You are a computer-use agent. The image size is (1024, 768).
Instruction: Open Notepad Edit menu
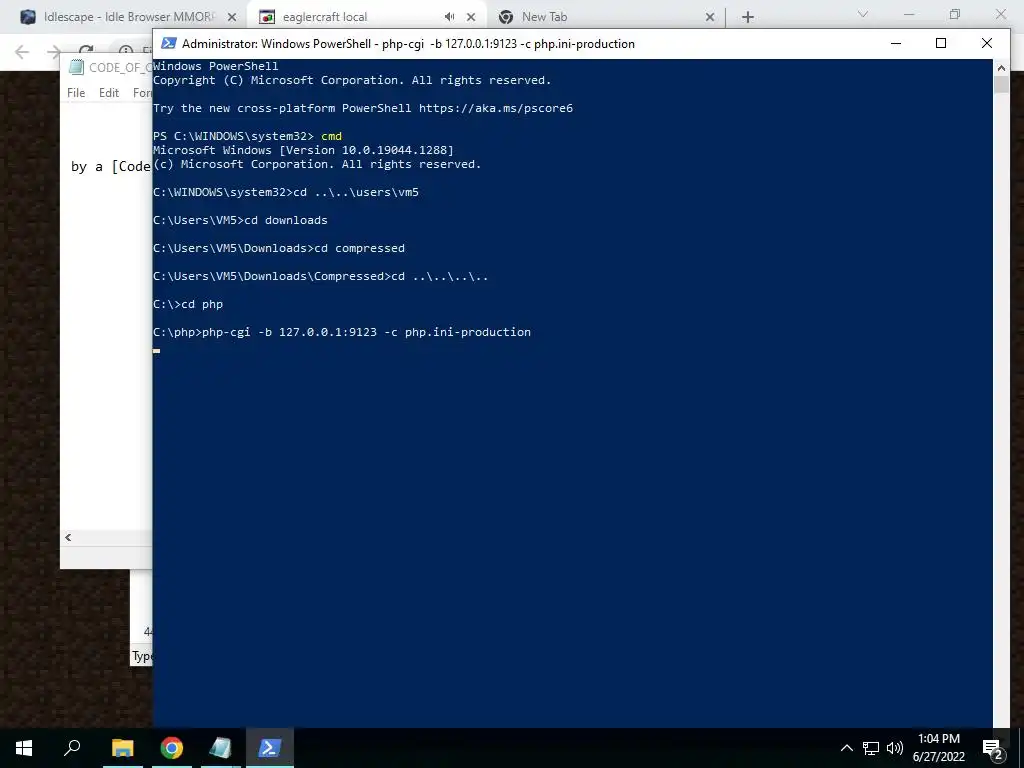click(x=109, y=93)
